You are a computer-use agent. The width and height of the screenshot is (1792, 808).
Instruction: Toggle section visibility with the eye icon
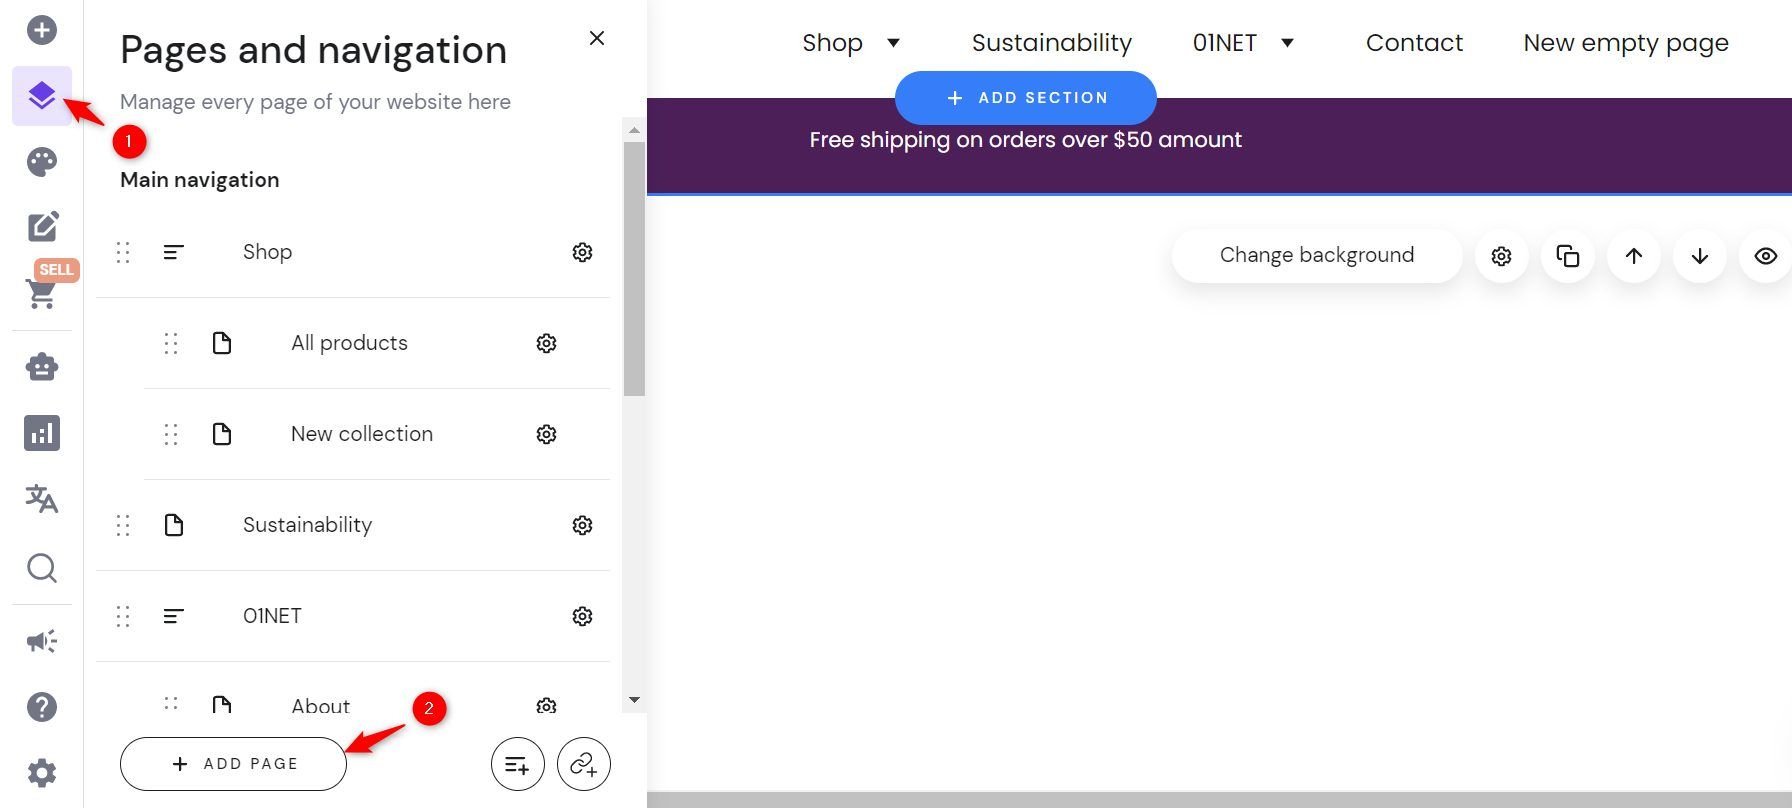pyautogui.click(x=1766, y=256)
